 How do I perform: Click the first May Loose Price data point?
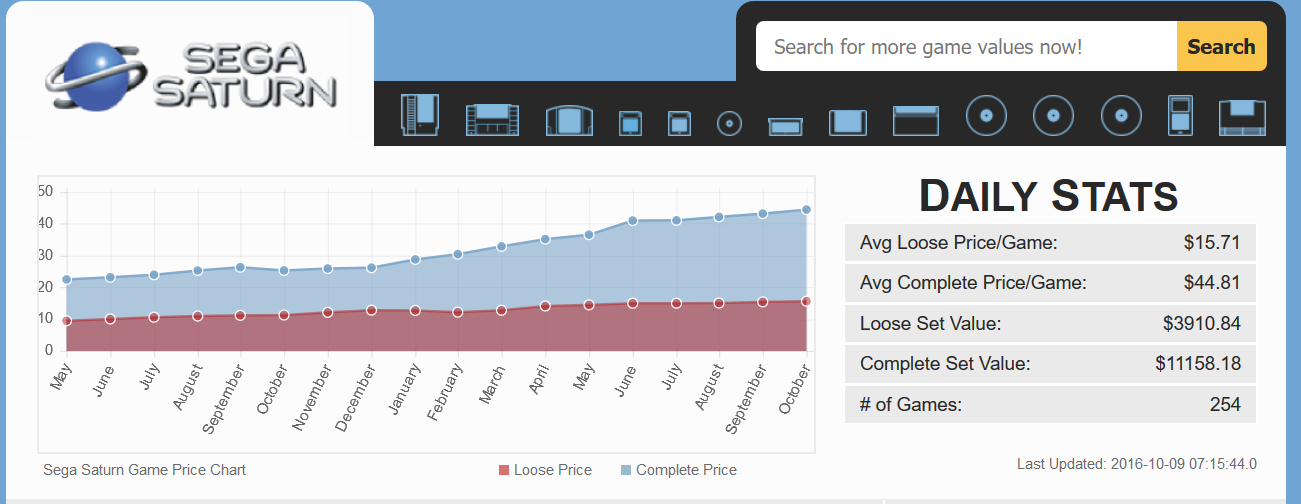67,321
